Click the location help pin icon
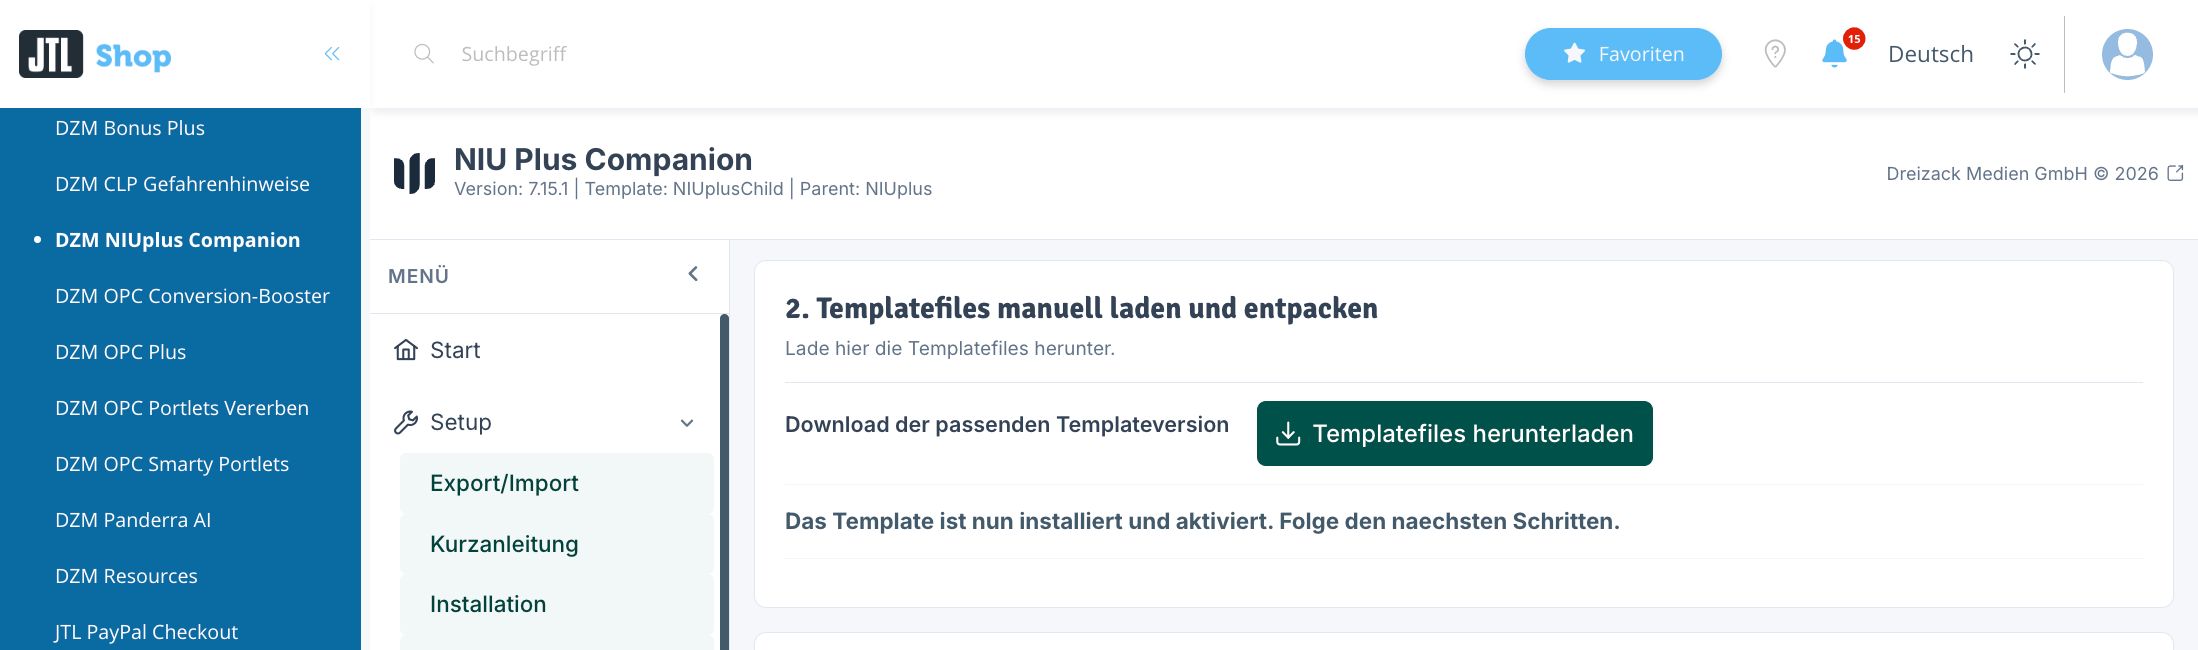Image resolution: width=2198 pixels, height=650 pixels. 1775,54
